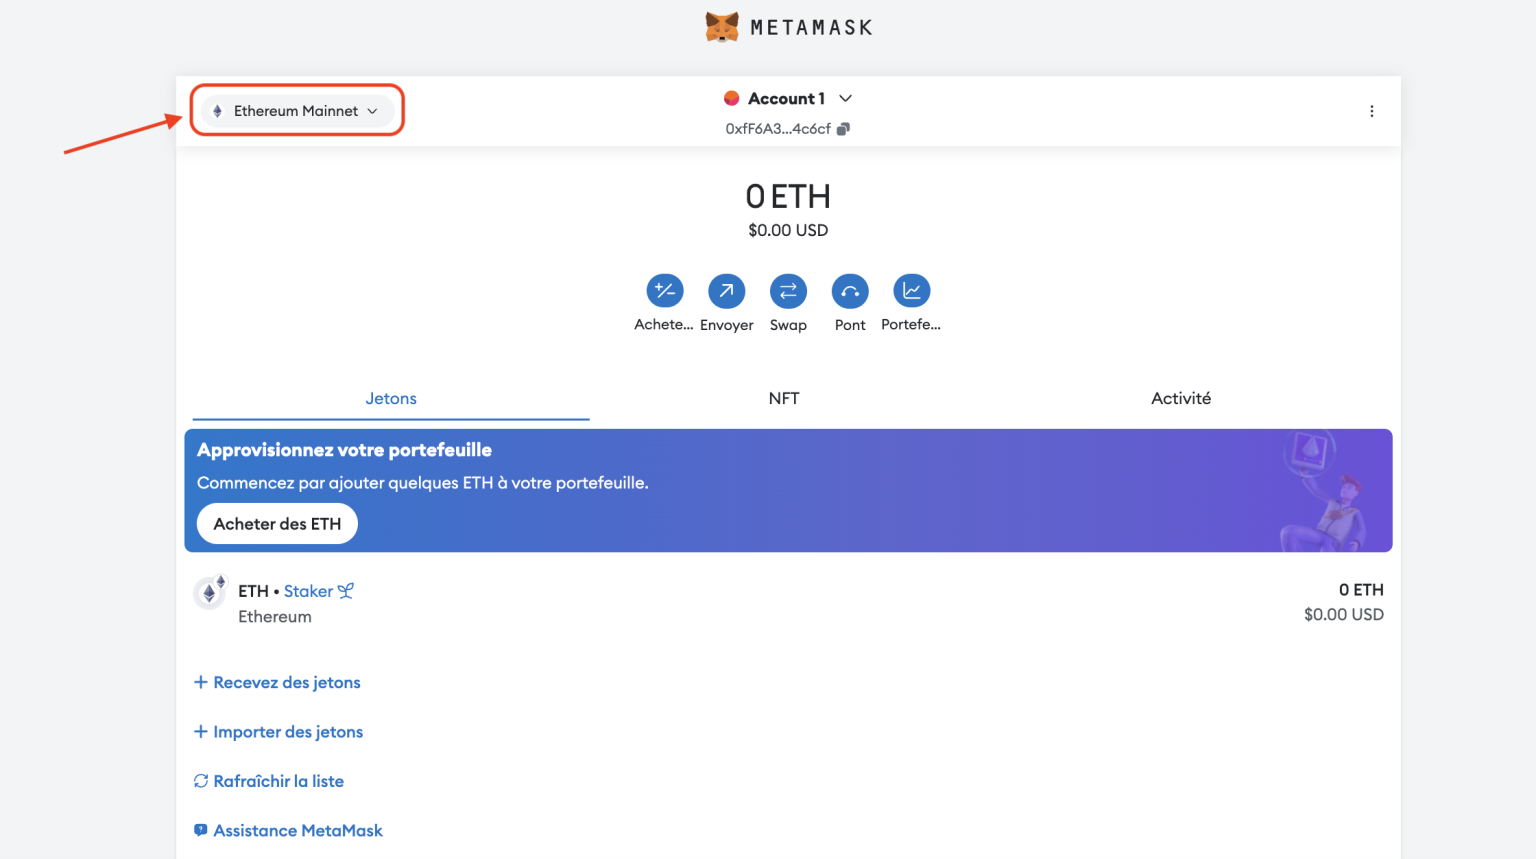Click the Acheter buy/sell icon

click(x=665, y=291)
